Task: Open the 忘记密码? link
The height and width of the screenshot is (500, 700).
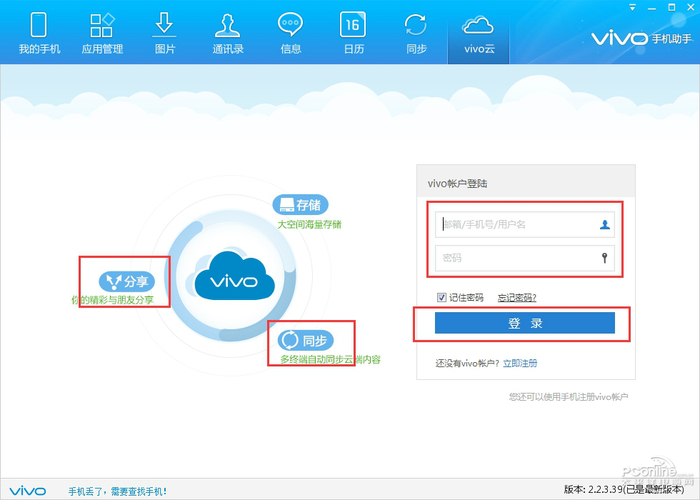Action: coord(517,298)
